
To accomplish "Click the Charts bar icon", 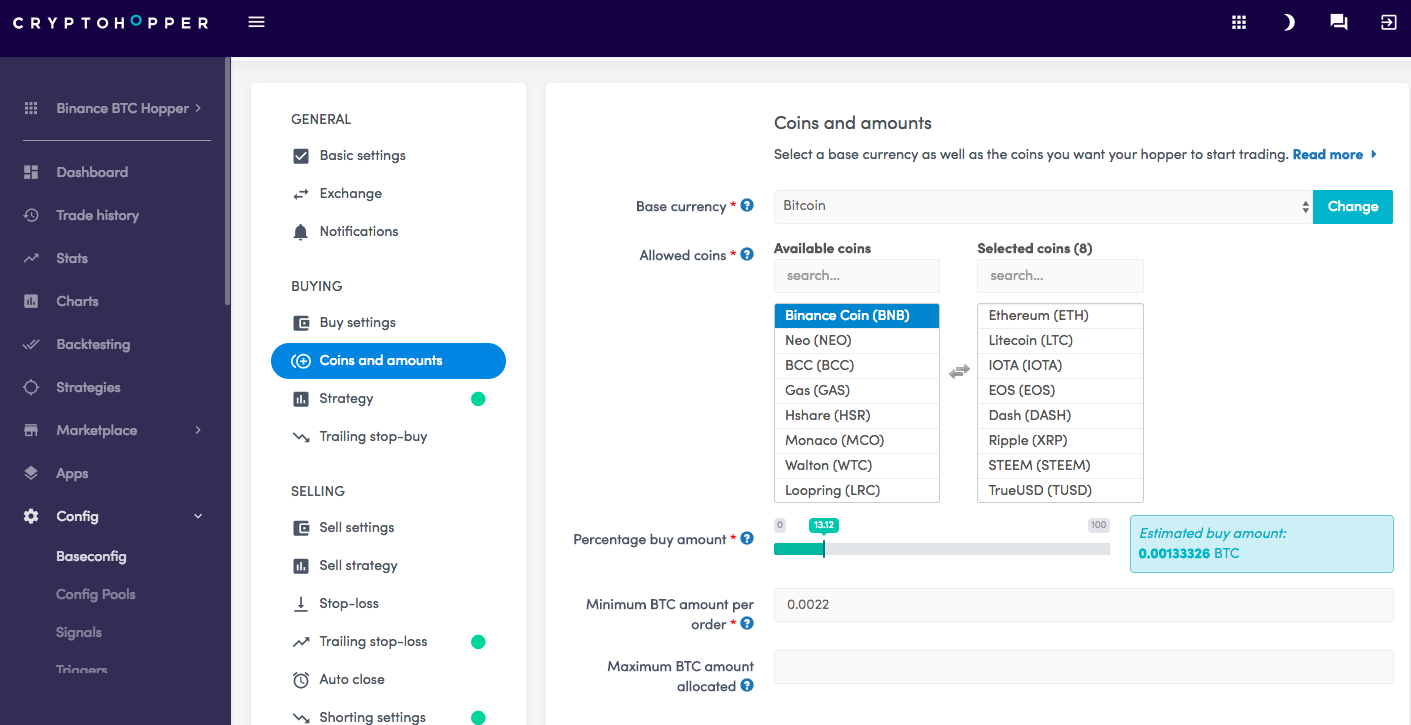I will 31,301.
